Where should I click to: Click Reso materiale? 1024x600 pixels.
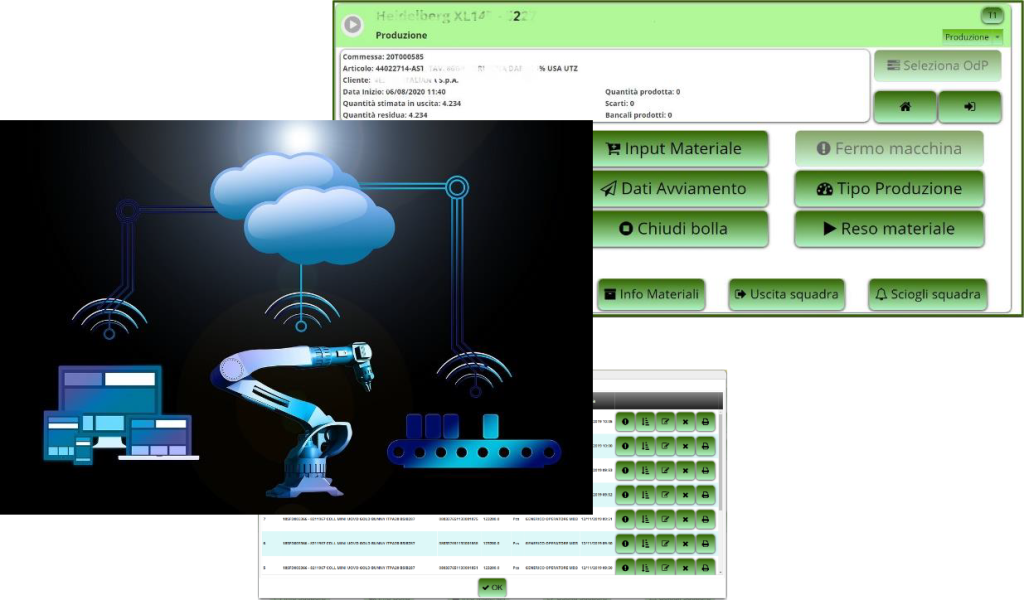[888, 229]
